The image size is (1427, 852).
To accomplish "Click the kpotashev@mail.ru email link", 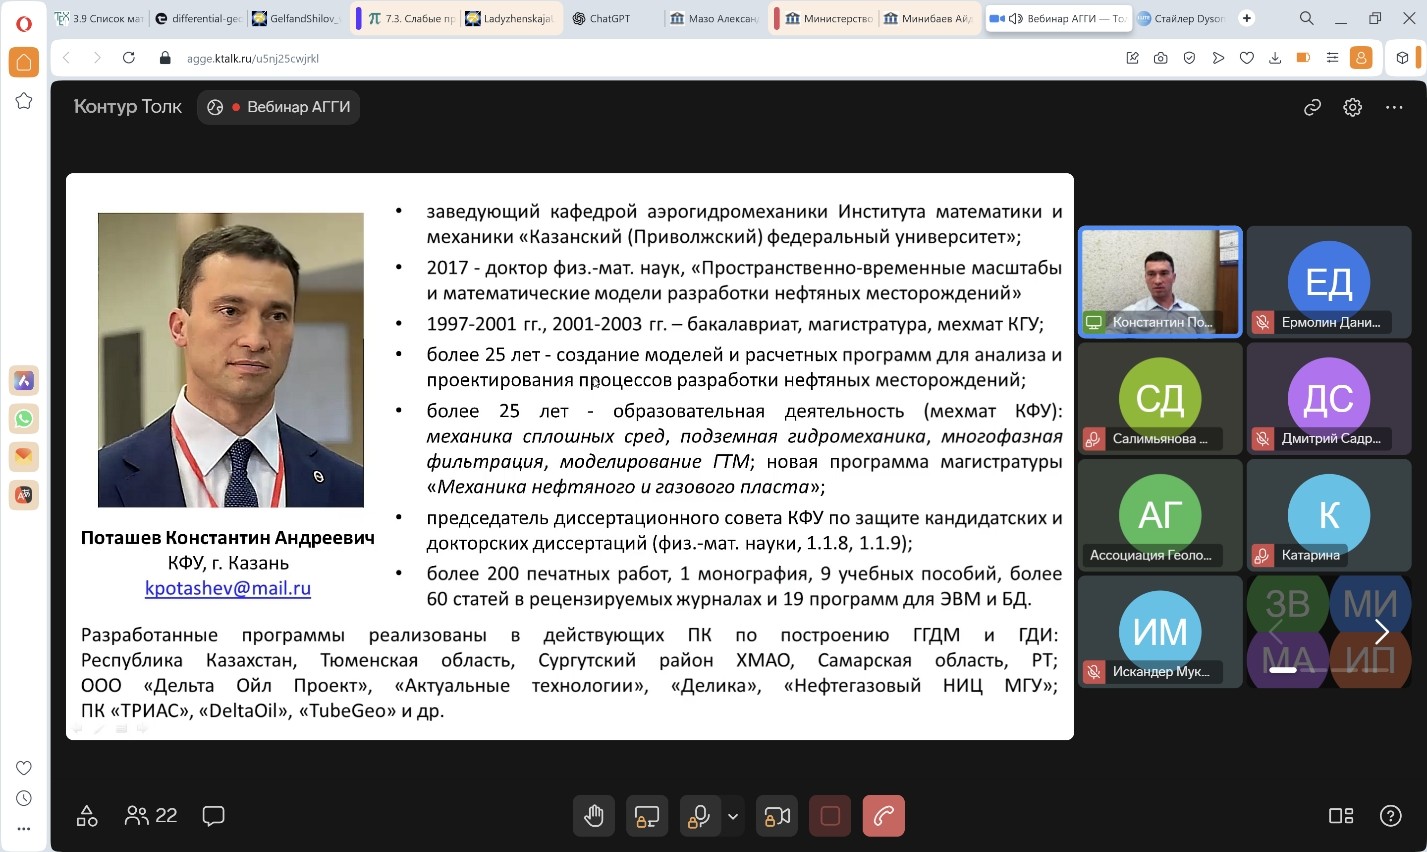I will [x=228, y=588].
